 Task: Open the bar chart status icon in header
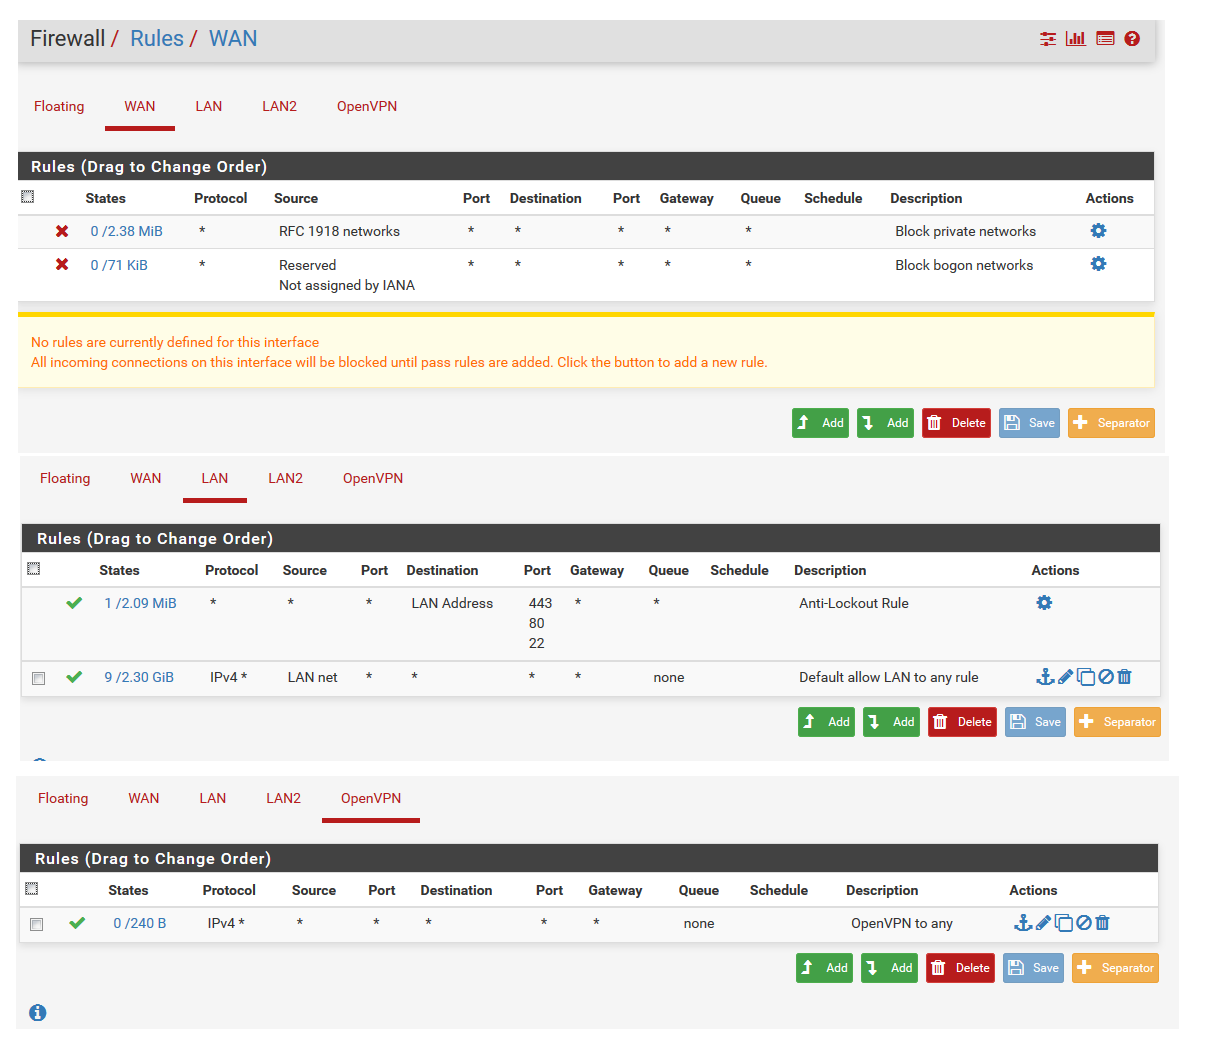point(1076,39)
